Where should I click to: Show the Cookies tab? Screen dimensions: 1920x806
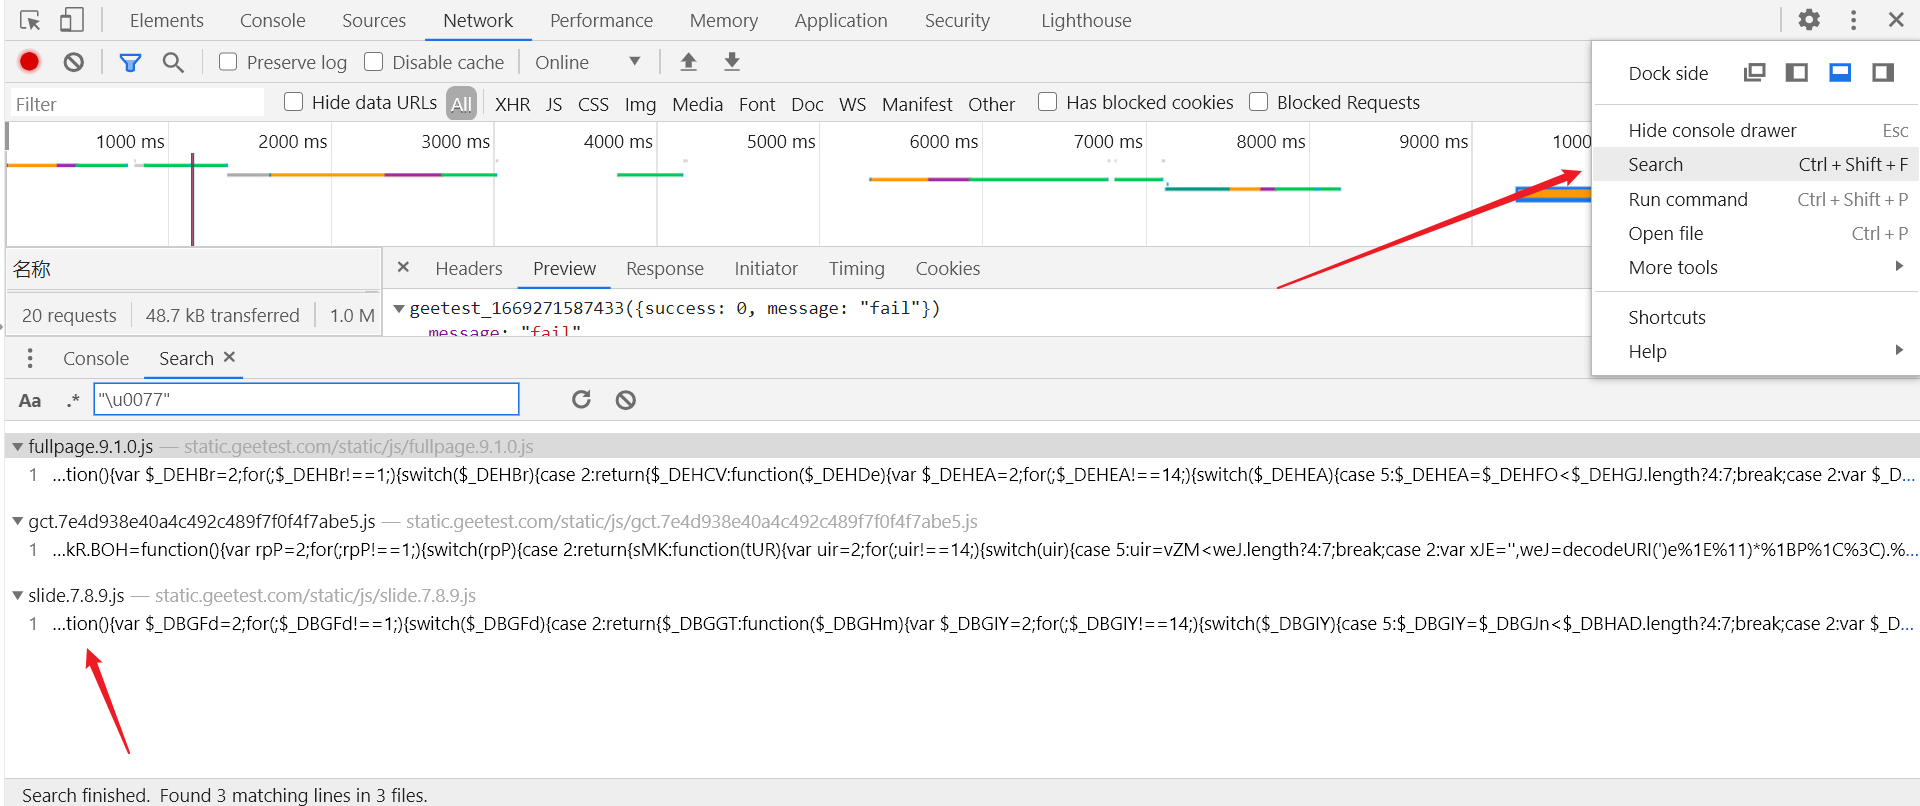[x=947, y=268]
